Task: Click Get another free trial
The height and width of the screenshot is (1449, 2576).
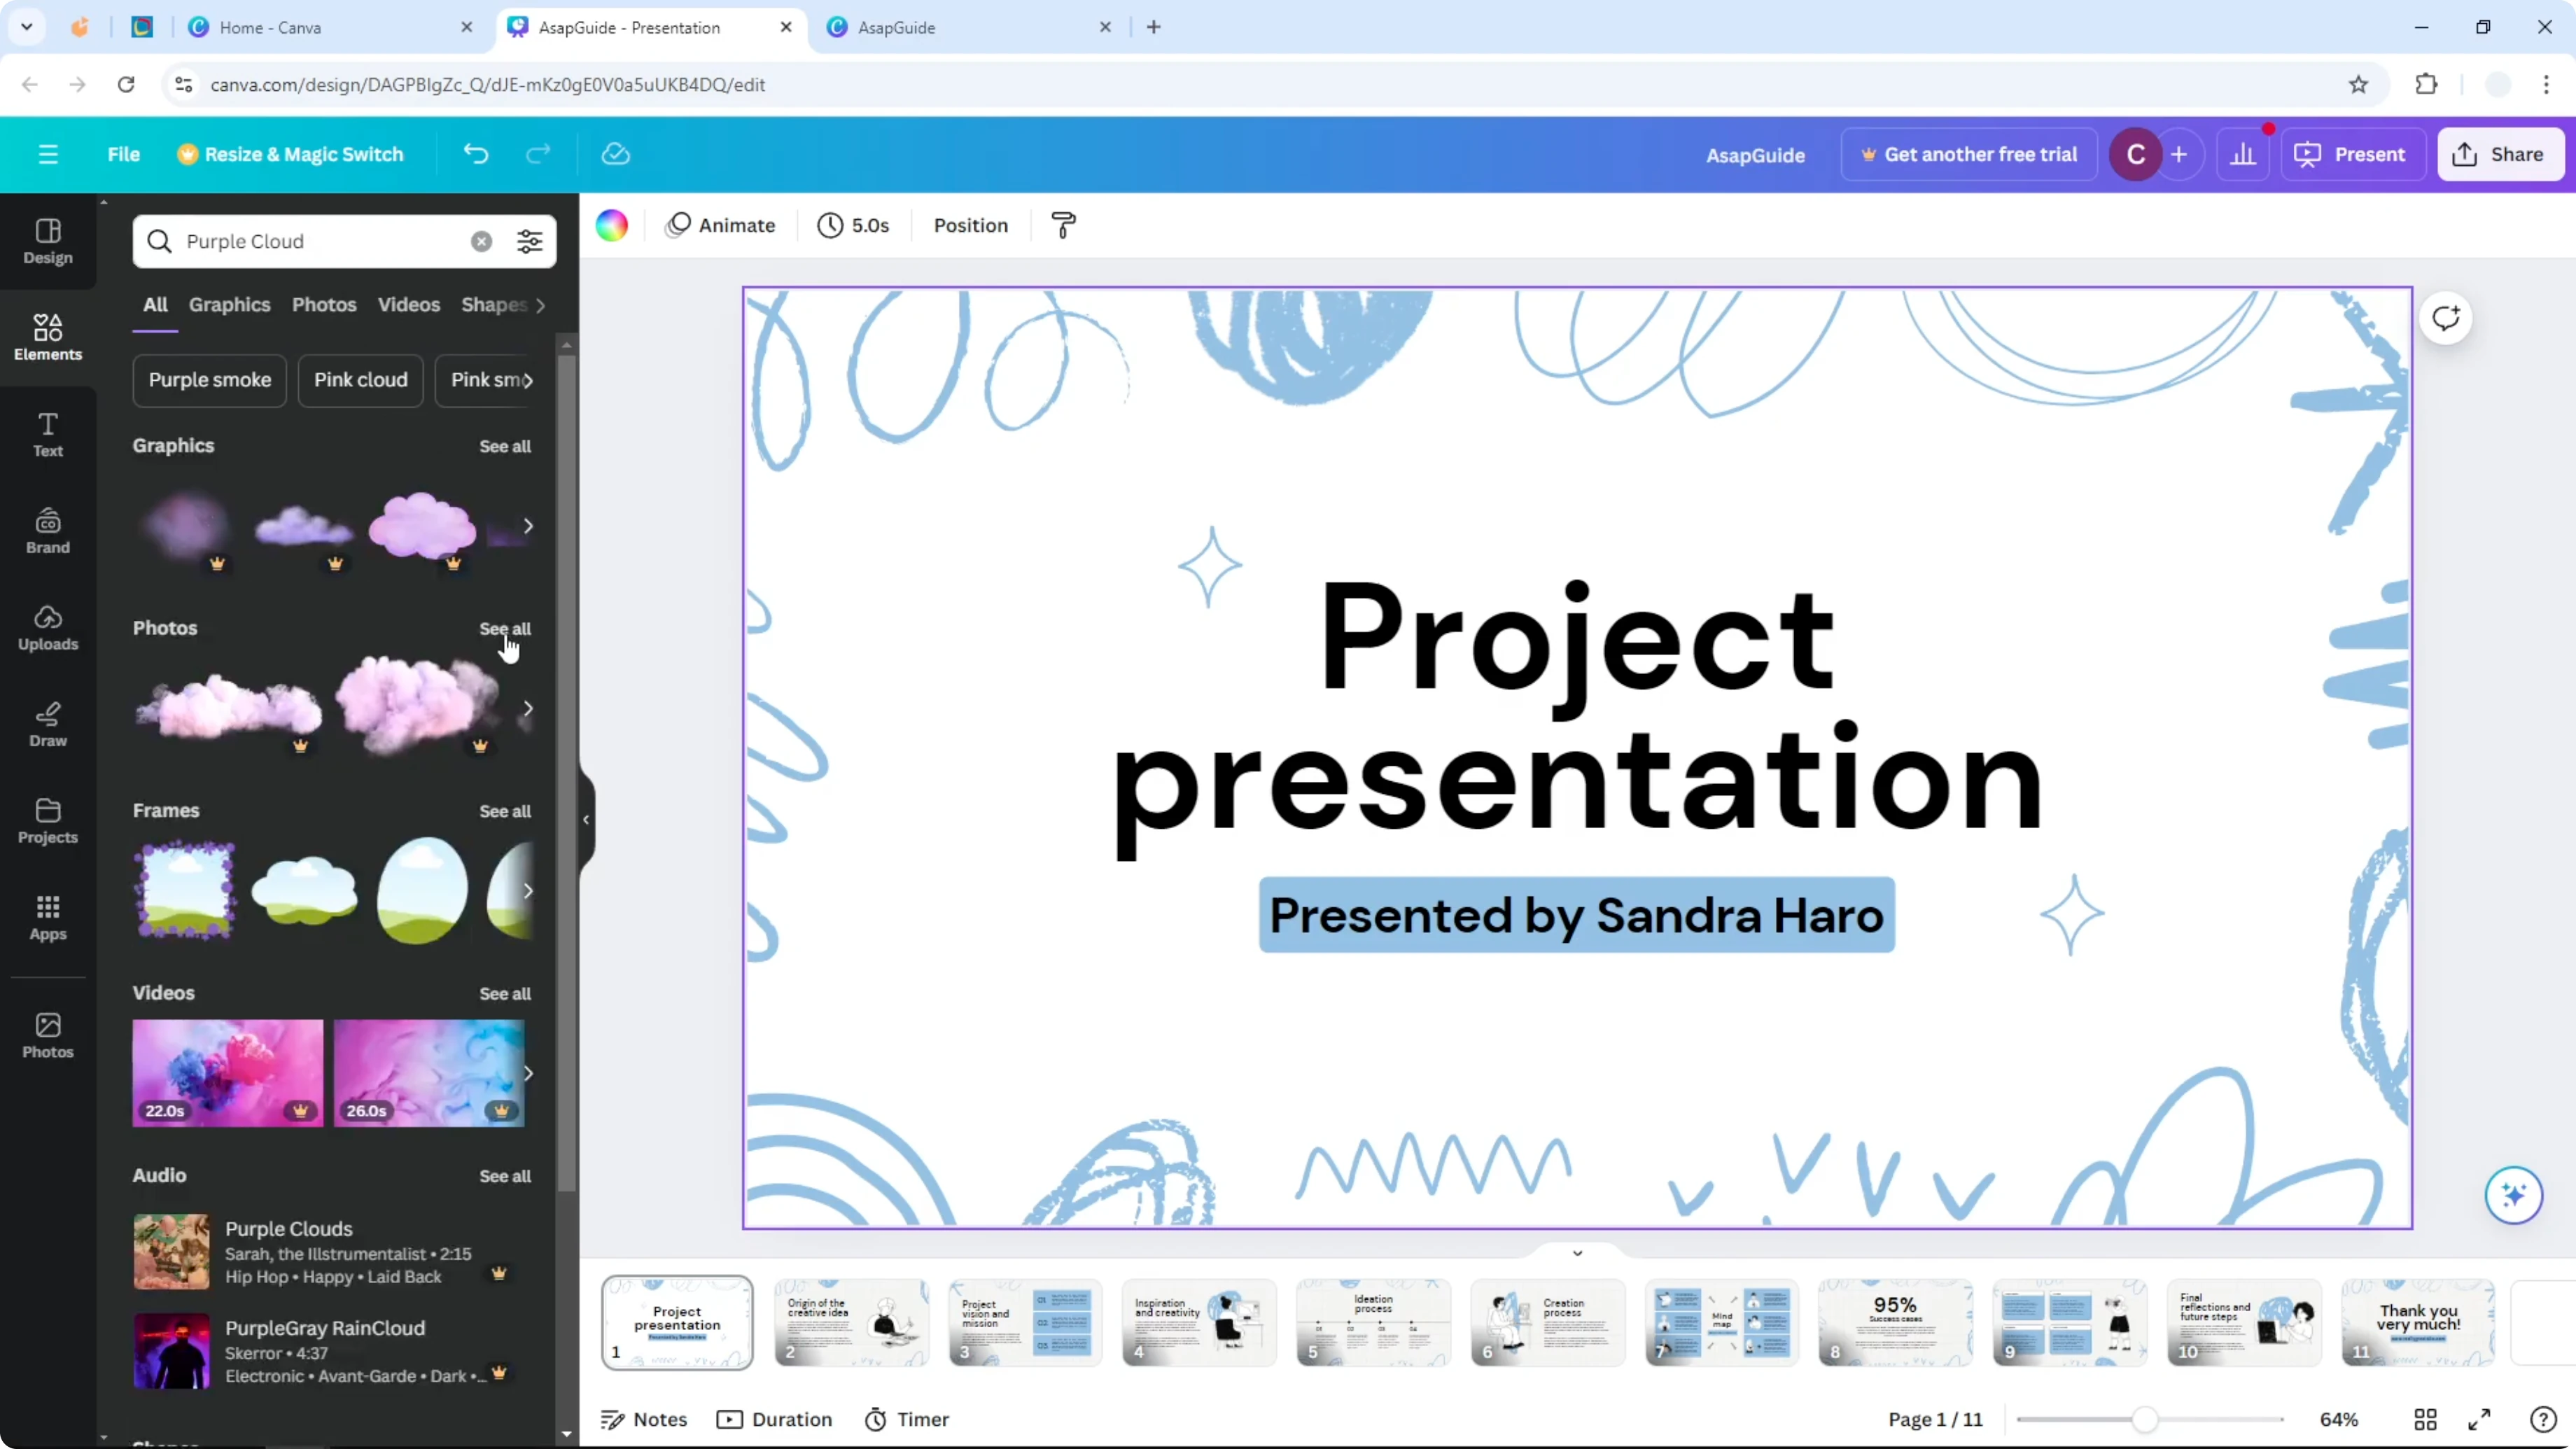Action: 1968,154
